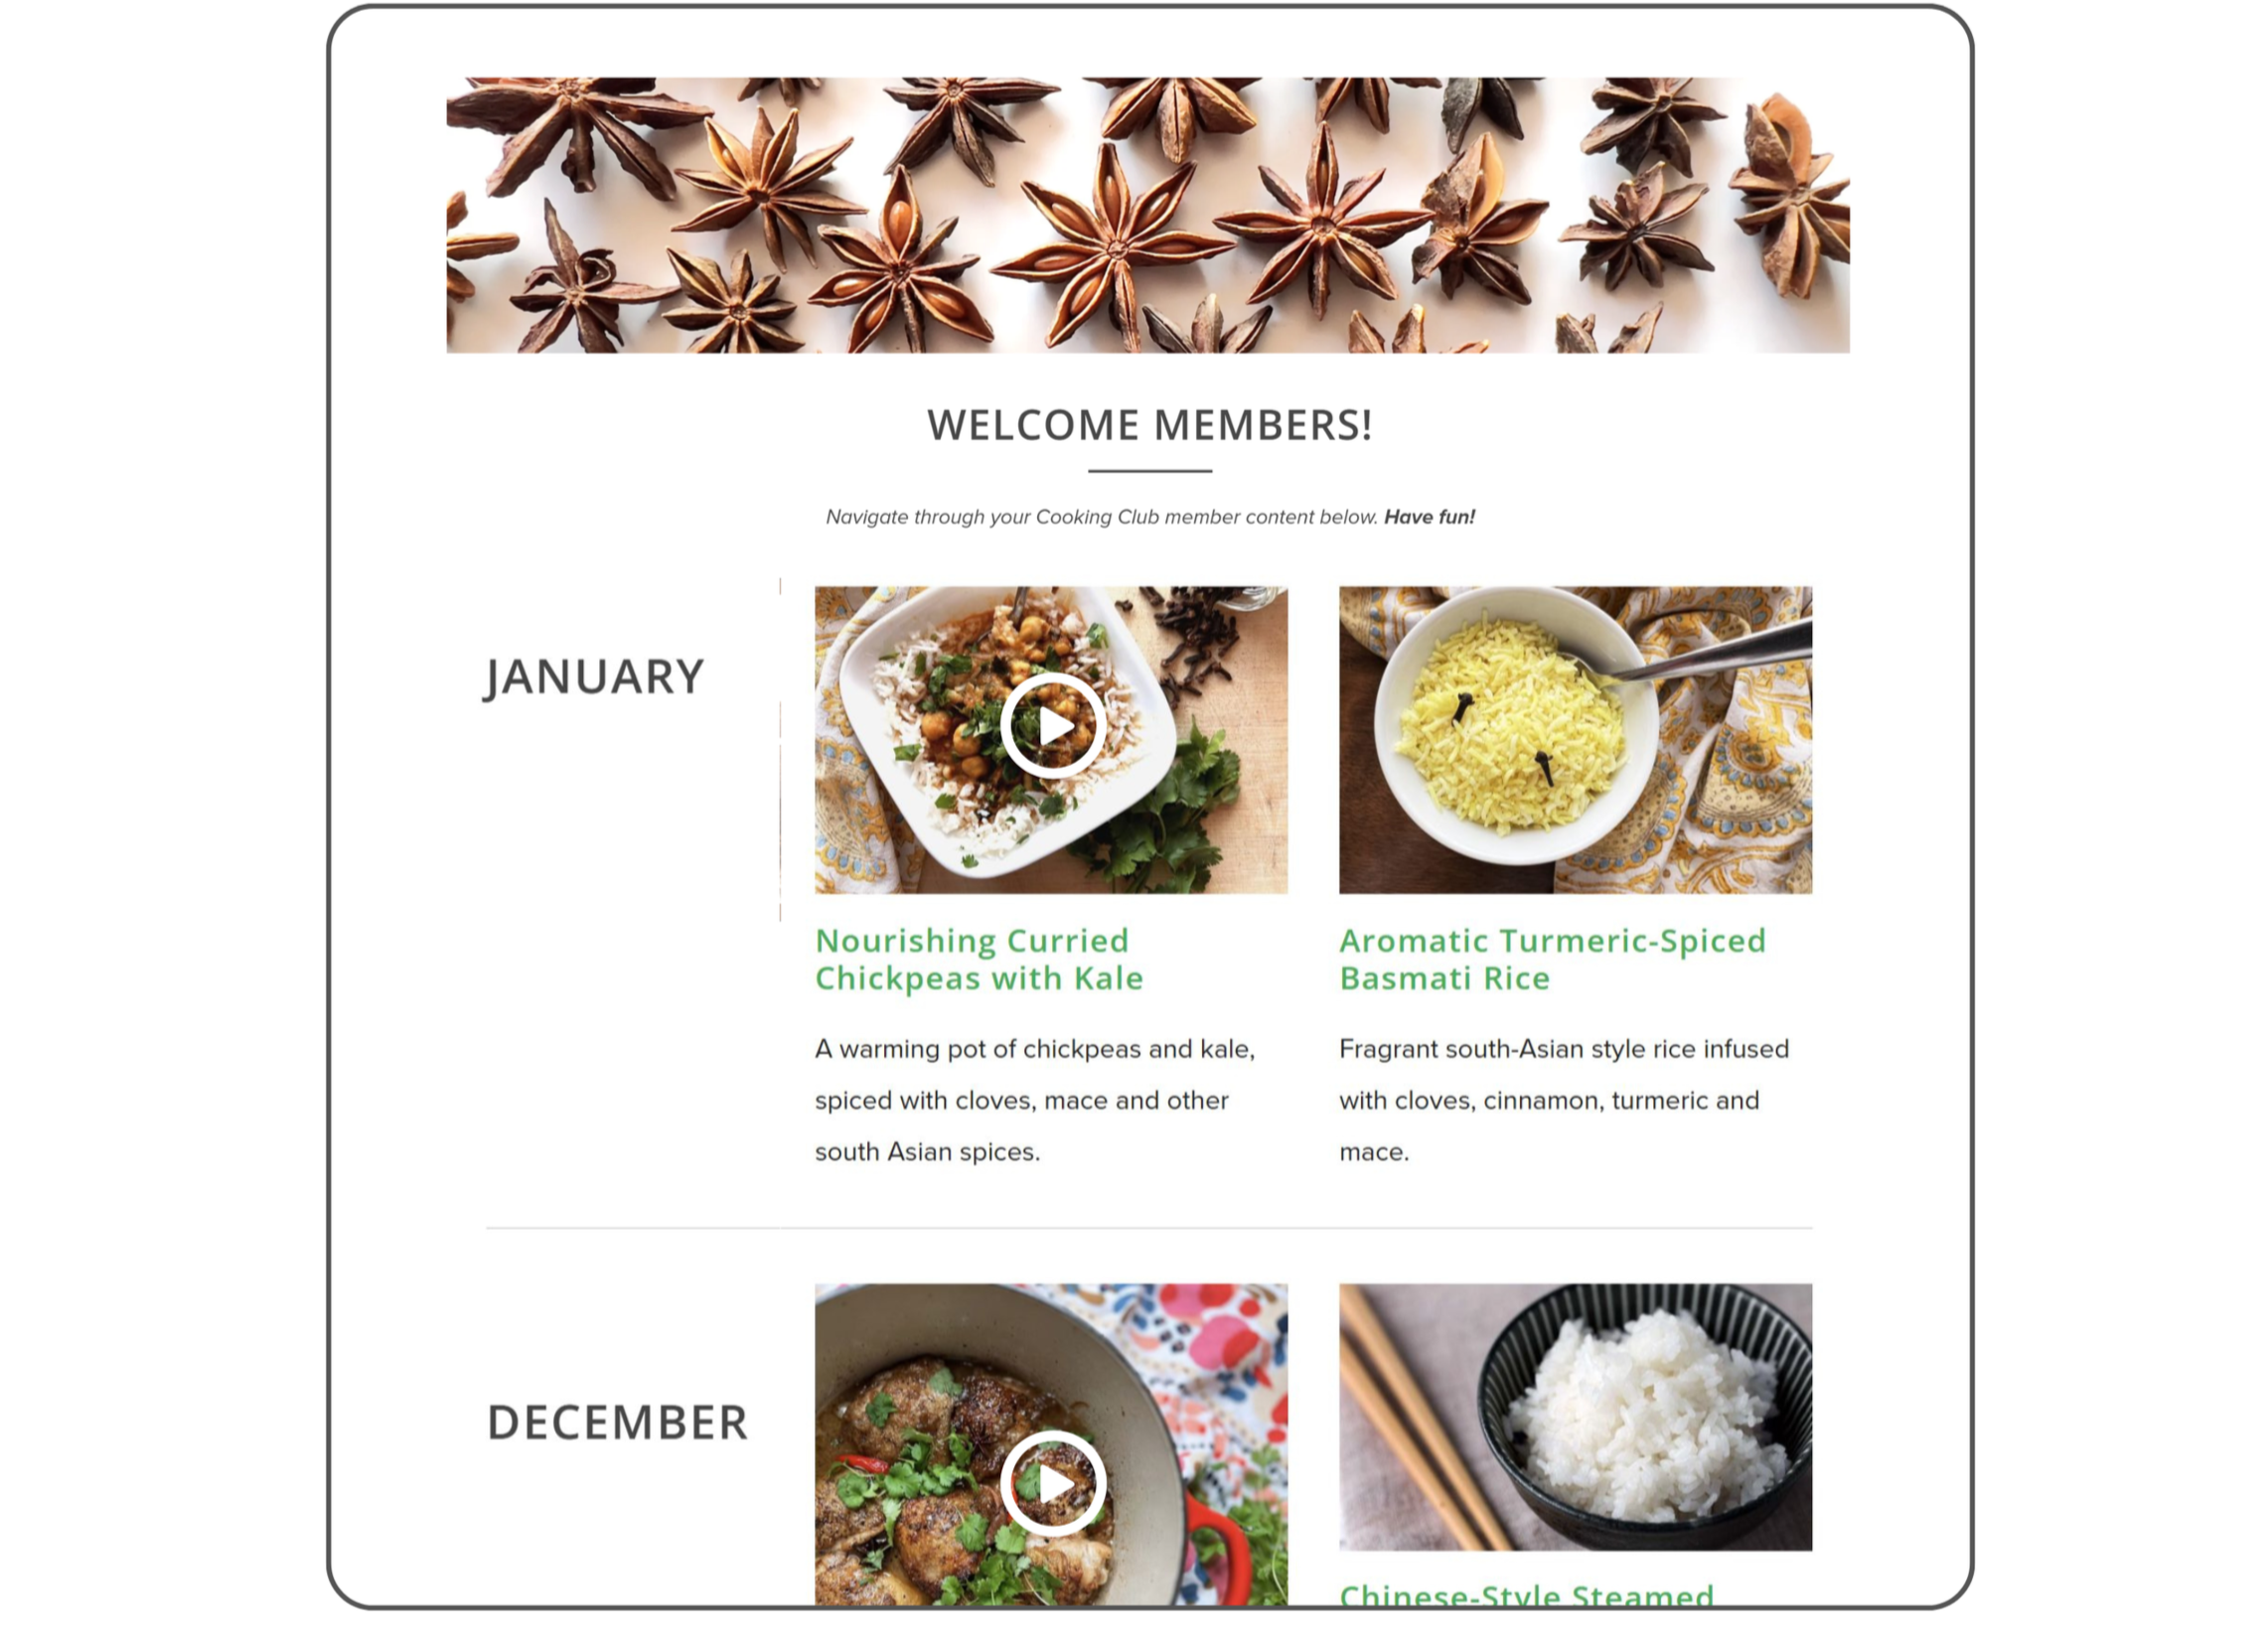
Task: Click the JANUARY month heading
Action: click(x=594, y=677)
